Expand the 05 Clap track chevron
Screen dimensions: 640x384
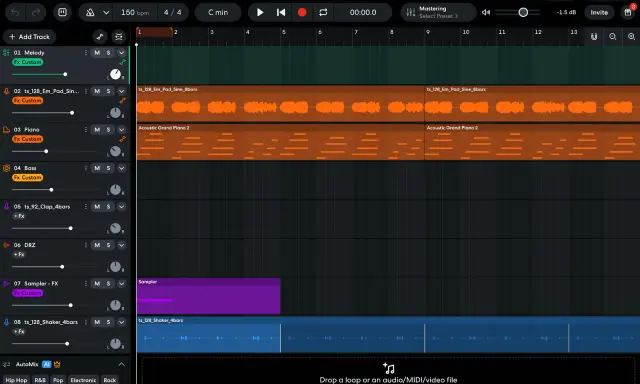(x=121, y=206)
